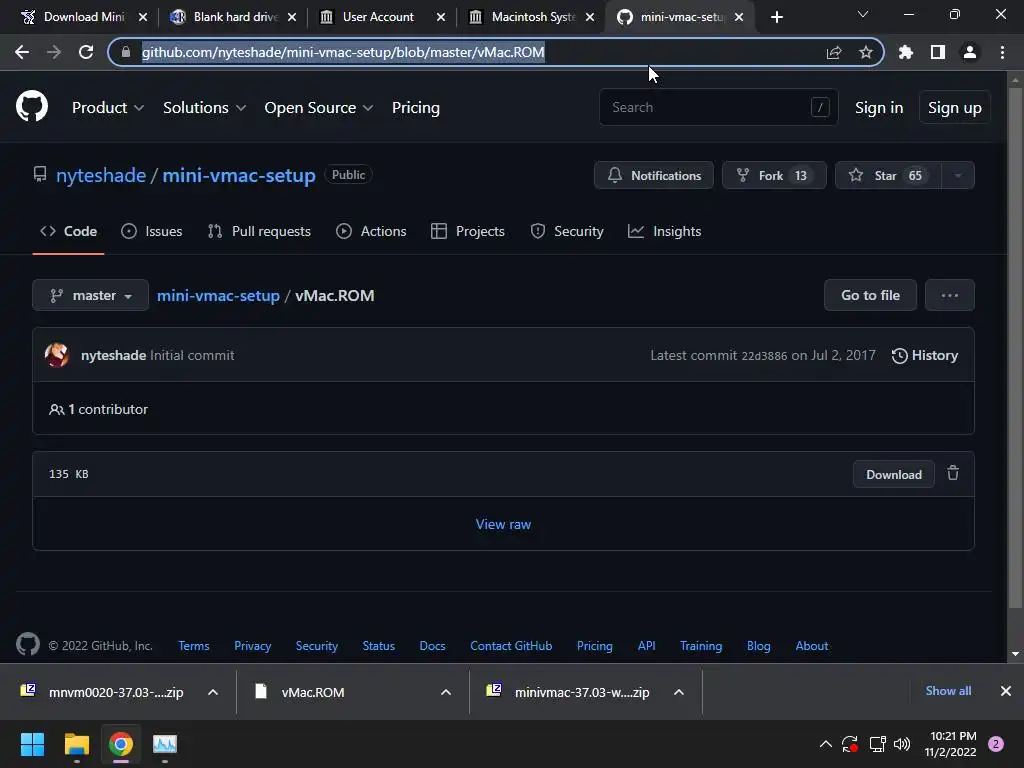Screen dimensions: 1024x768
Task: Open the Insights tab
Action: (x=664, y=231)
